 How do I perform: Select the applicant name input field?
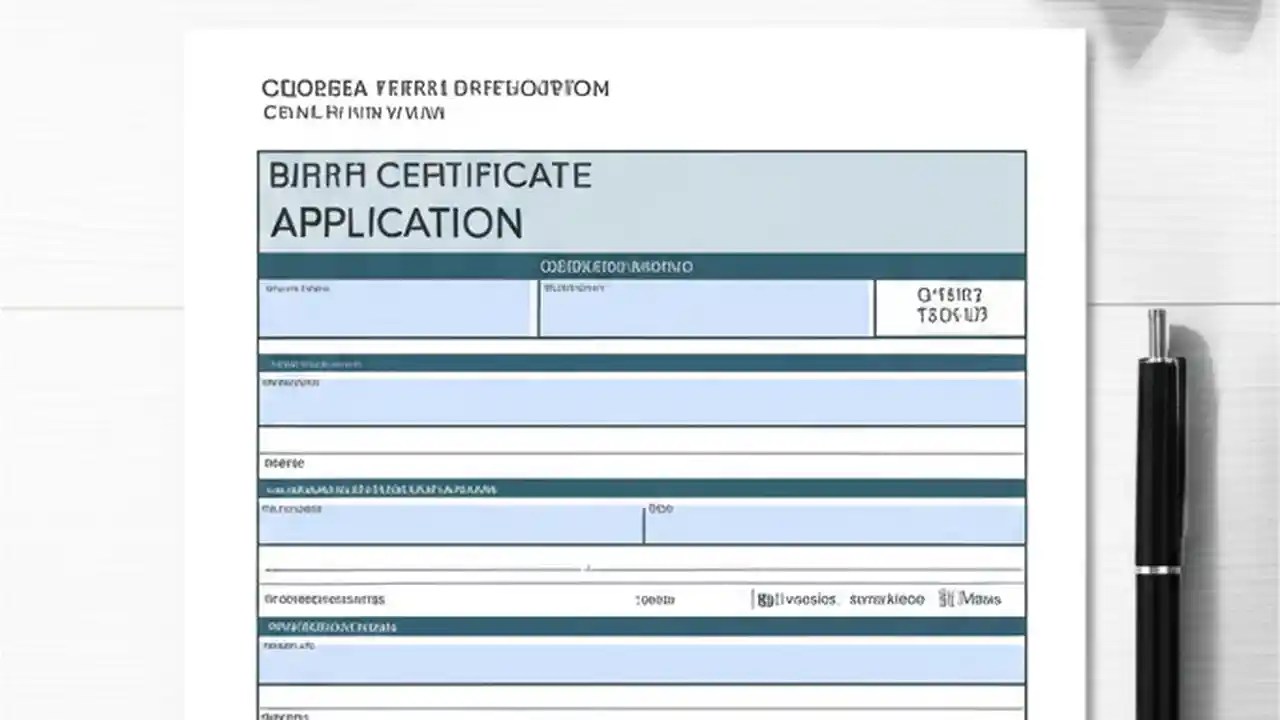395,308
